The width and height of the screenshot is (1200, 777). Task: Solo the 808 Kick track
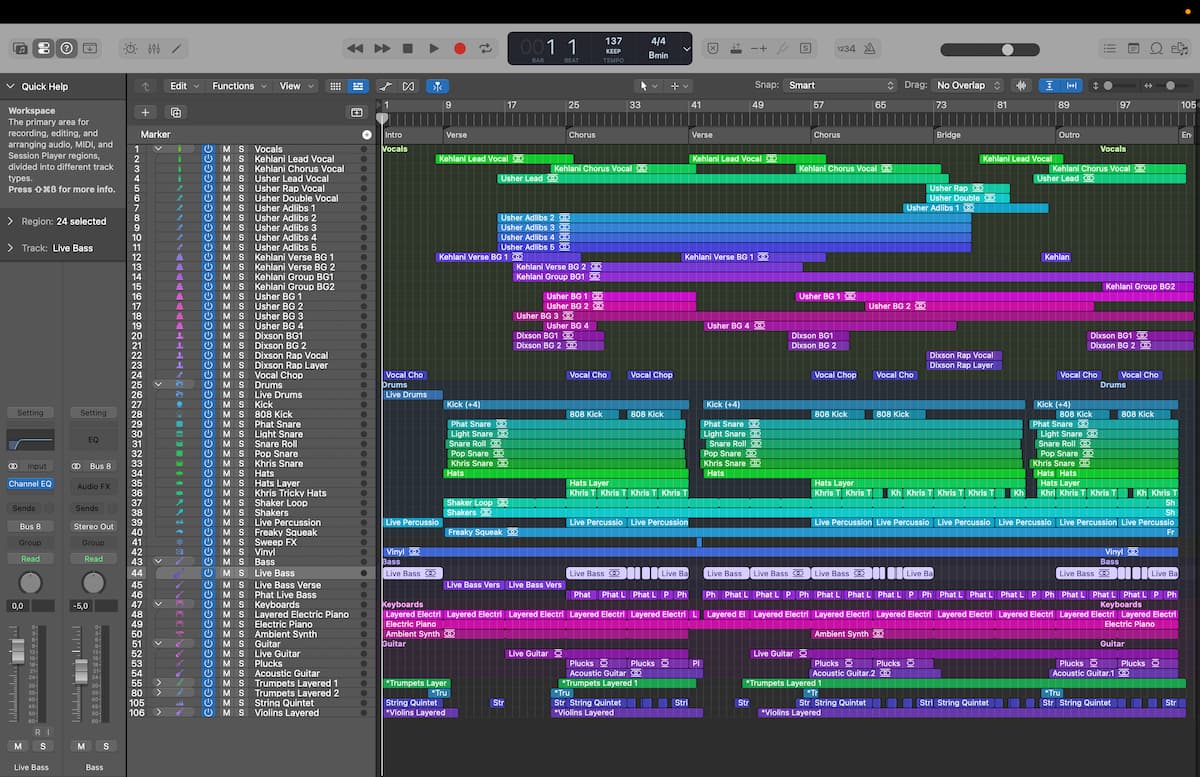[x=240, y=414]
